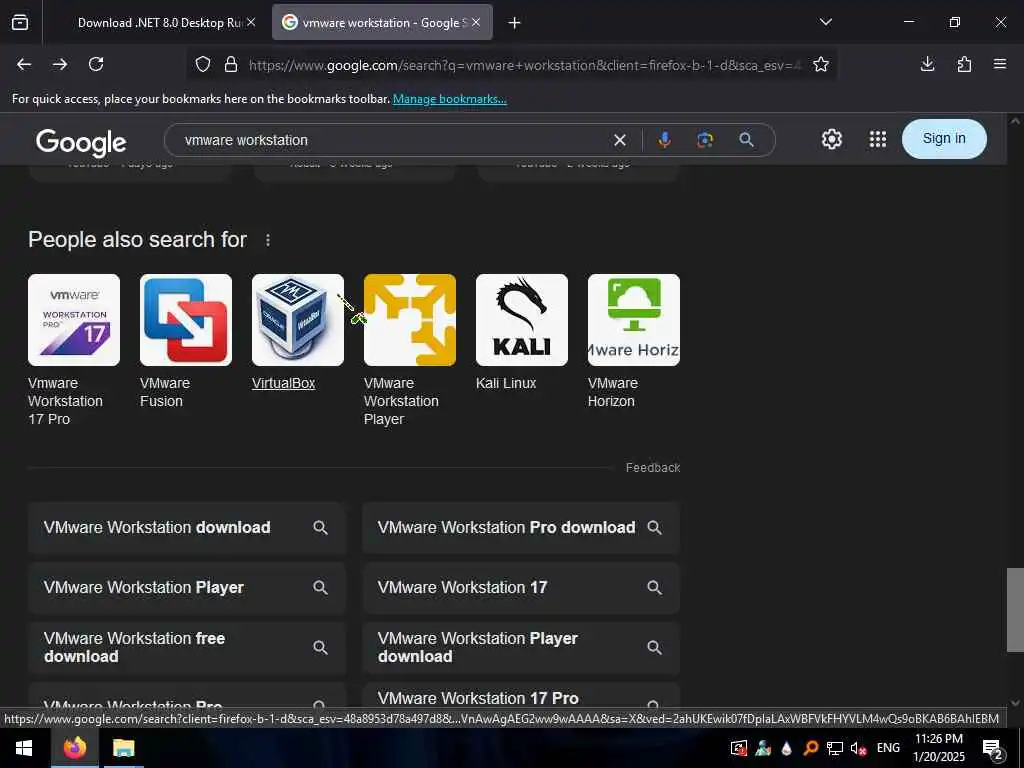
Task: Open the Windows Start menu
Action: point(24,748)
